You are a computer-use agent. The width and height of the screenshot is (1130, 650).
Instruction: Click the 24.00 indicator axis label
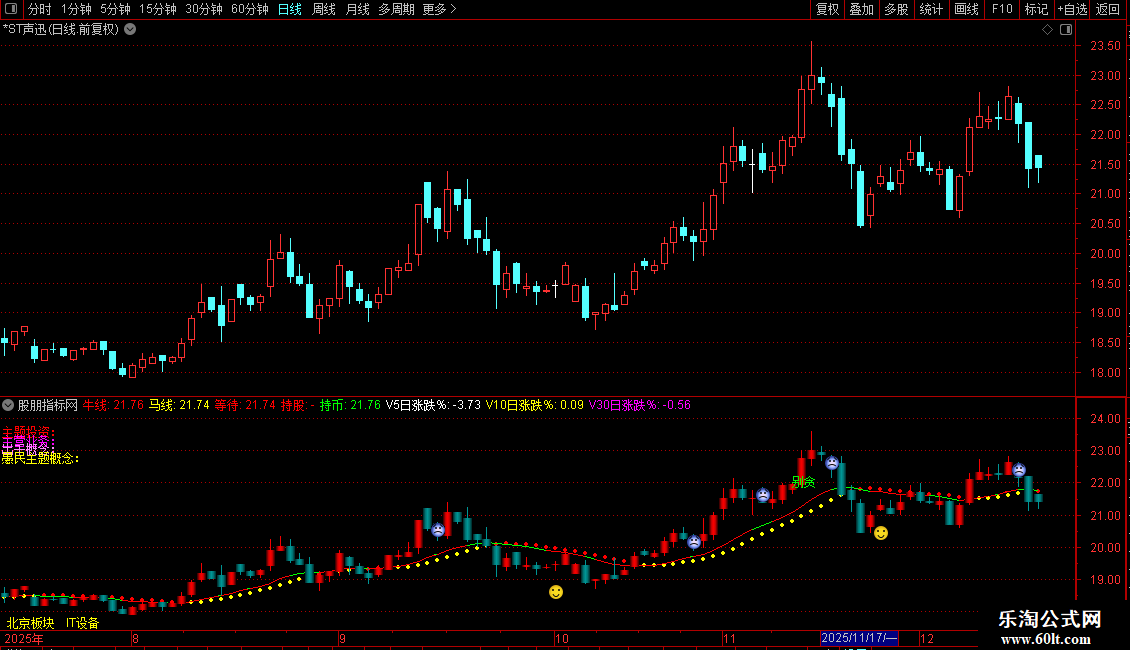click(x=1105, y=419)
